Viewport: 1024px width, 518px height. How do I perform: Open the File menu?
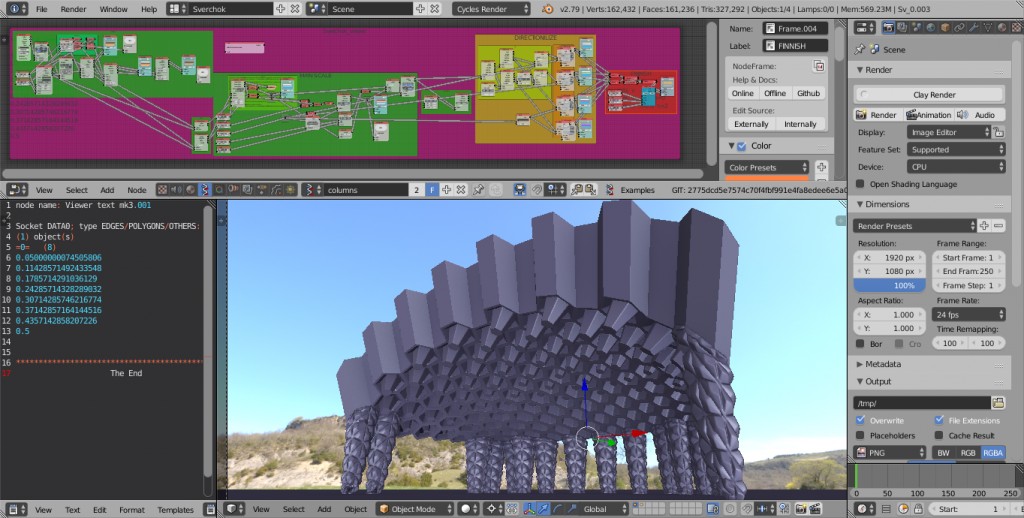click(41, 9)
